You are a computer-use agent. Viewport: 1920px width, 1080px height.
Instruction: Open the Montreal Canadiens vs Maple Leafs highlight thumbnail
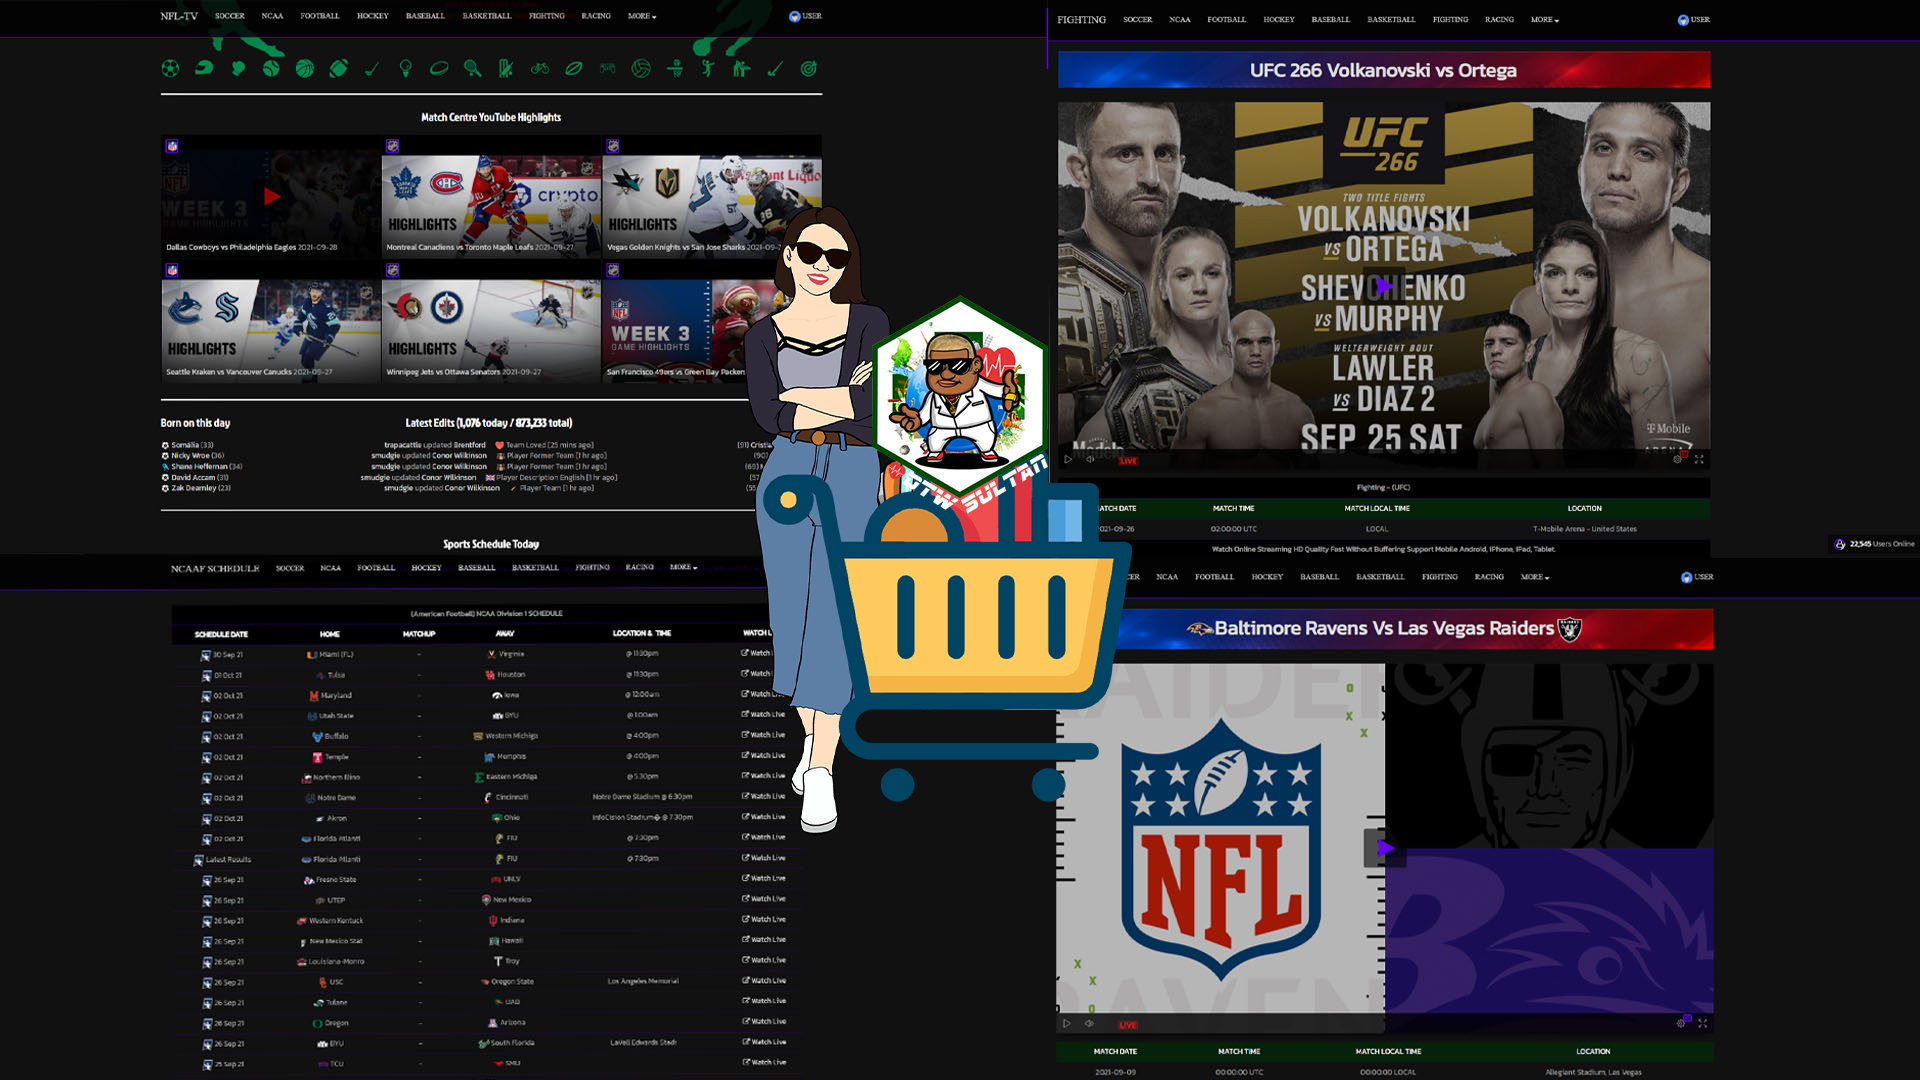[491, 205]
